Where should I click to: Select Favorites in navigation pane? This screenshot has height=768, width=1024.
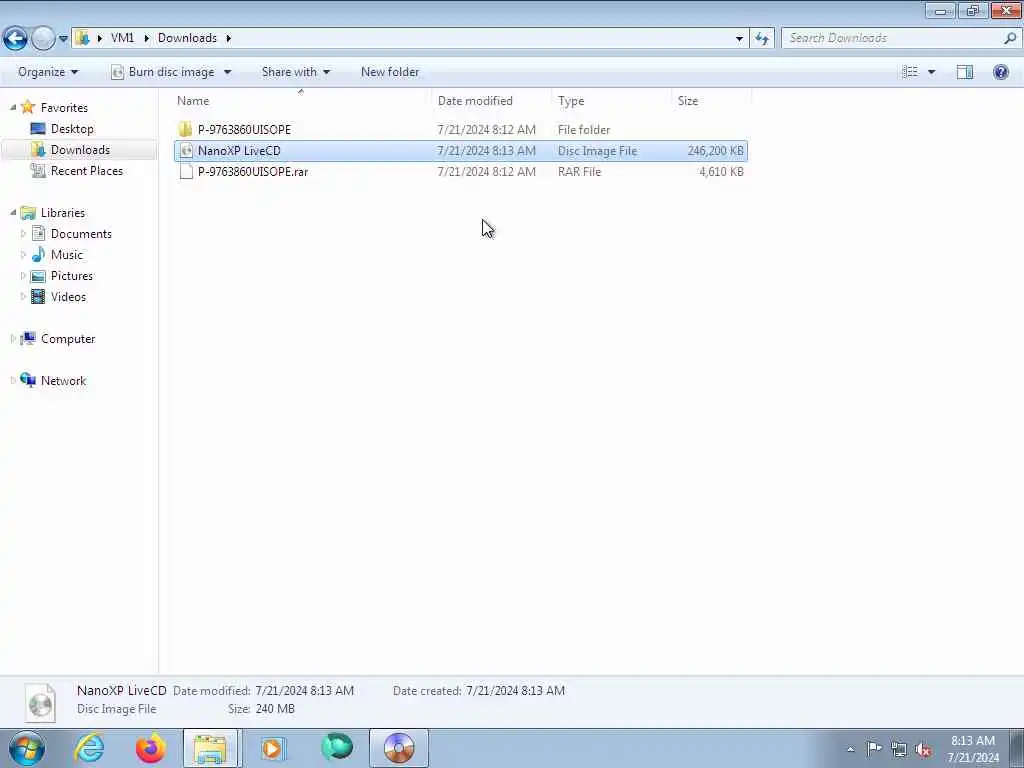pos(64,108)
